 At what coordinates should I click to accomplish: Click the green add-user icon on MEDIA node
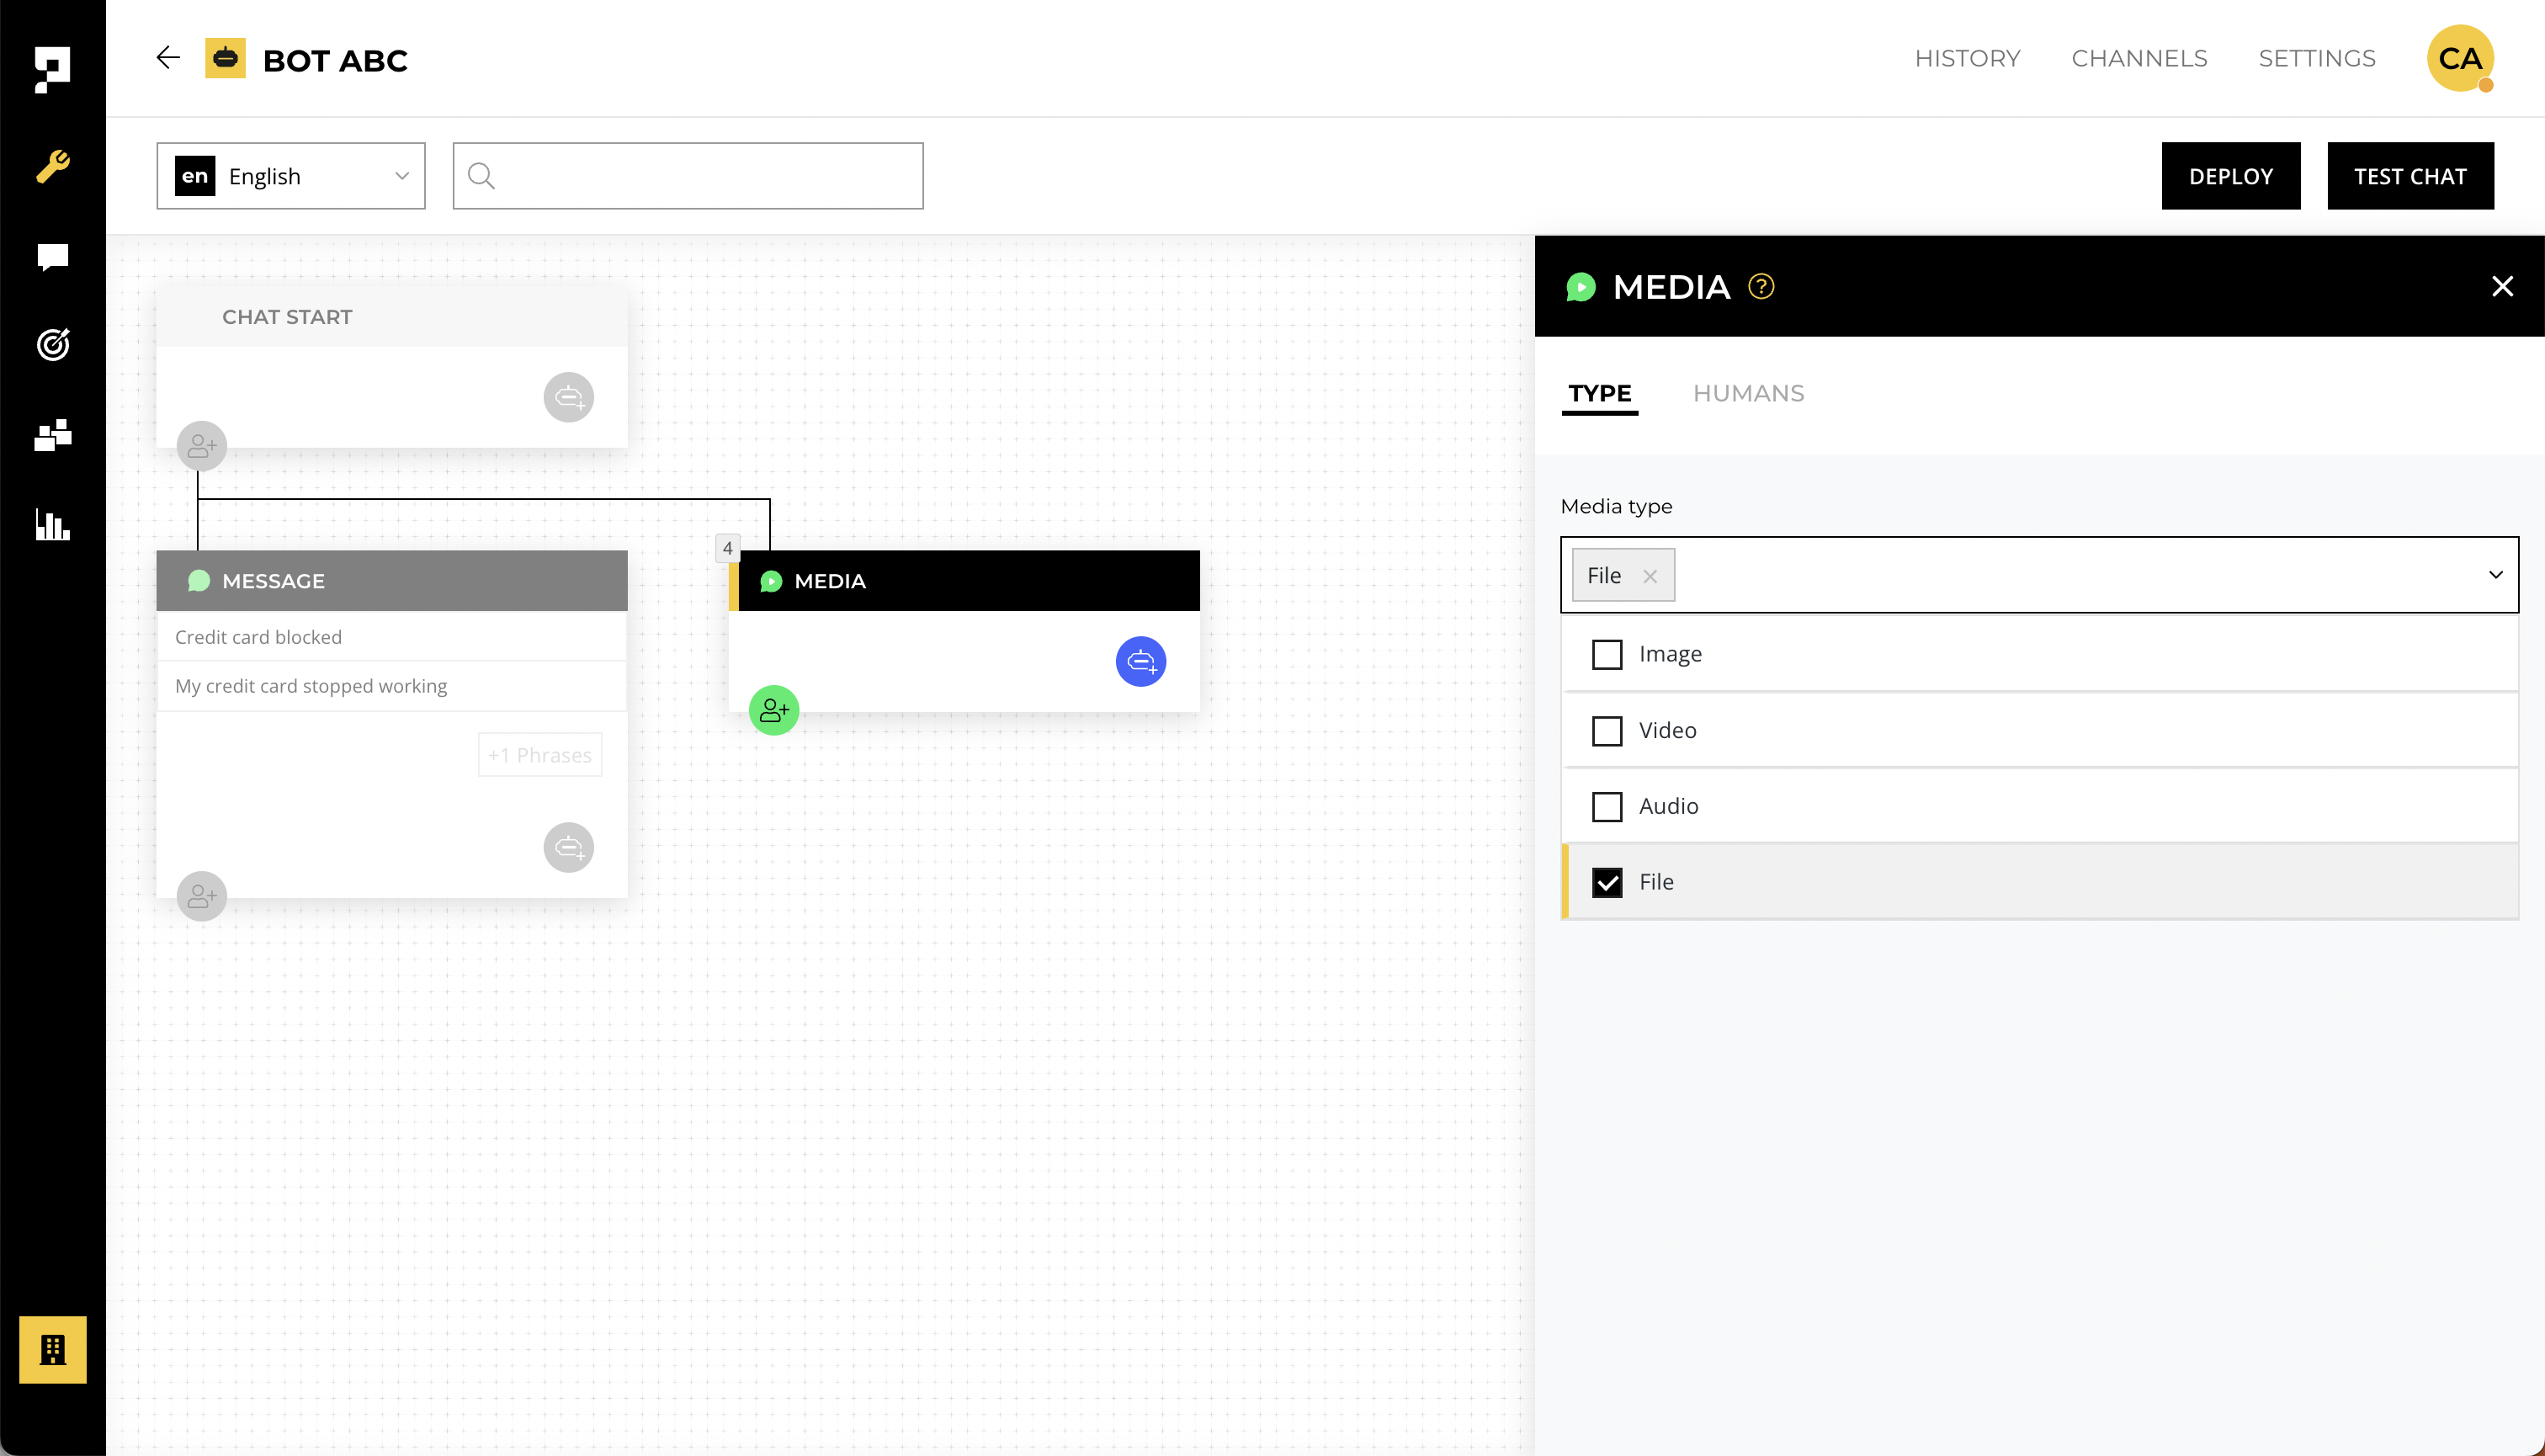(x=774, y=710)
